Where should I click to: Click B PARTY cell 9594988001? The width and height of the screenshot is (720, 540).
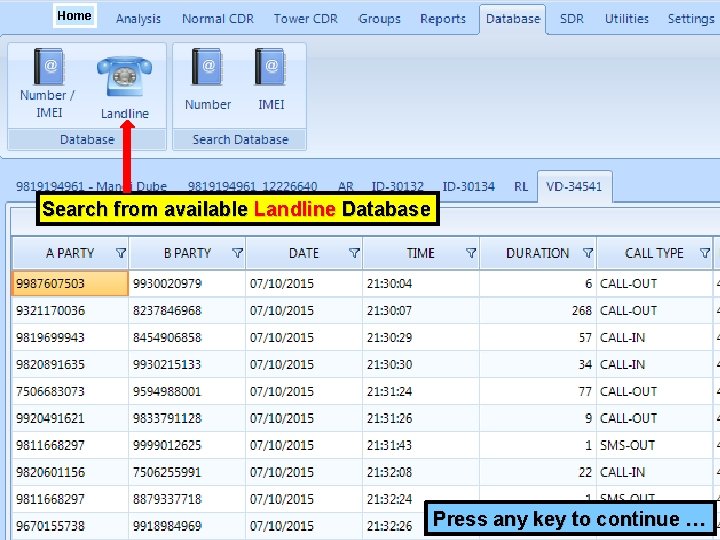tap(187, 391)
